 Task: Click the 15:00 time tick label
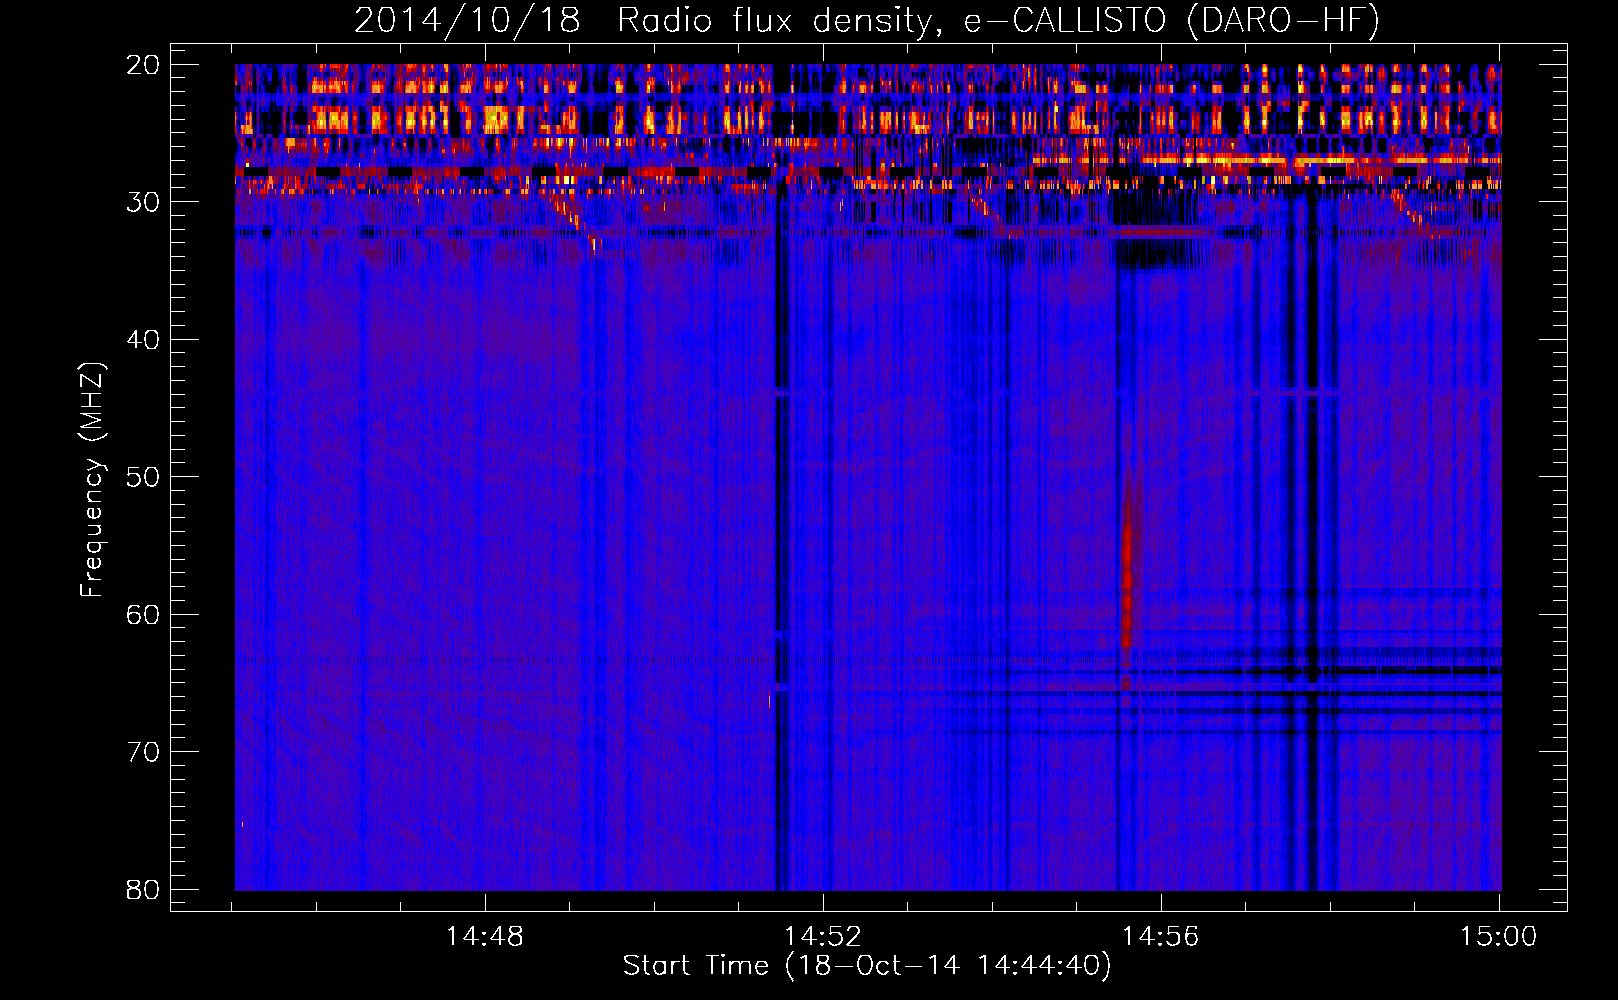1499,937
